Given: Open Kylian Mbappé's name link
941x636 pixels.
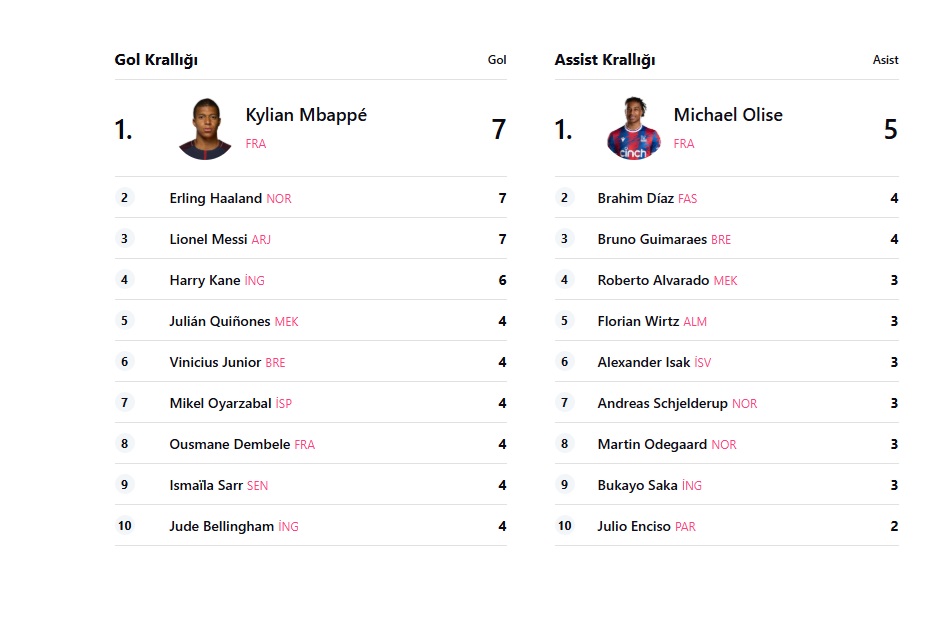Looking at the screenshot, I should [306, 115].
